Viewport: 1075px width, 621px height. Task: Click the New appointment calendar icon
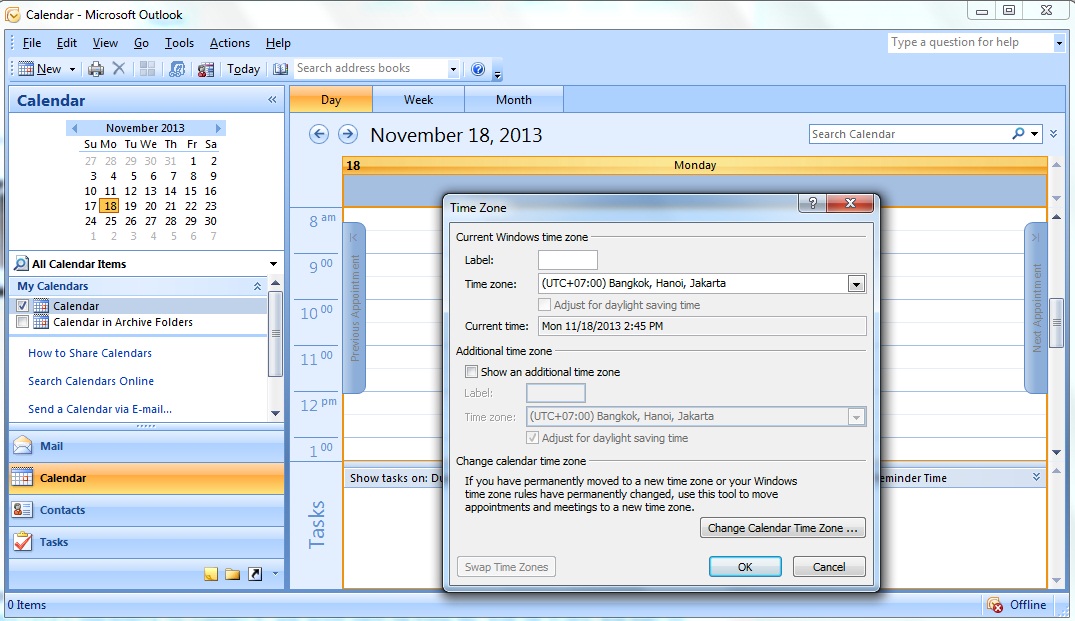pos(25,69)
